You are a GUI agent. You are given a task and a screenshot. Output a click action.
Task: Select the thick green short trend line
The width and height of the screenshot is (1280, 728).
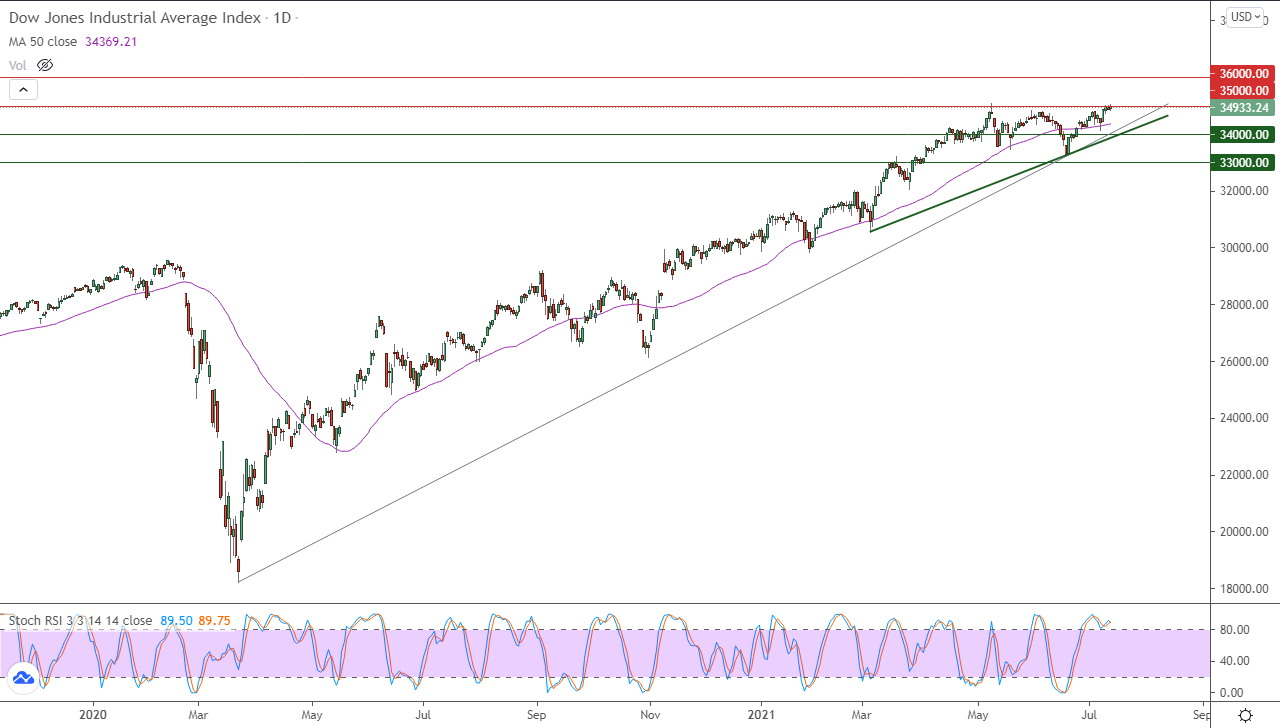click(1019, 174)
